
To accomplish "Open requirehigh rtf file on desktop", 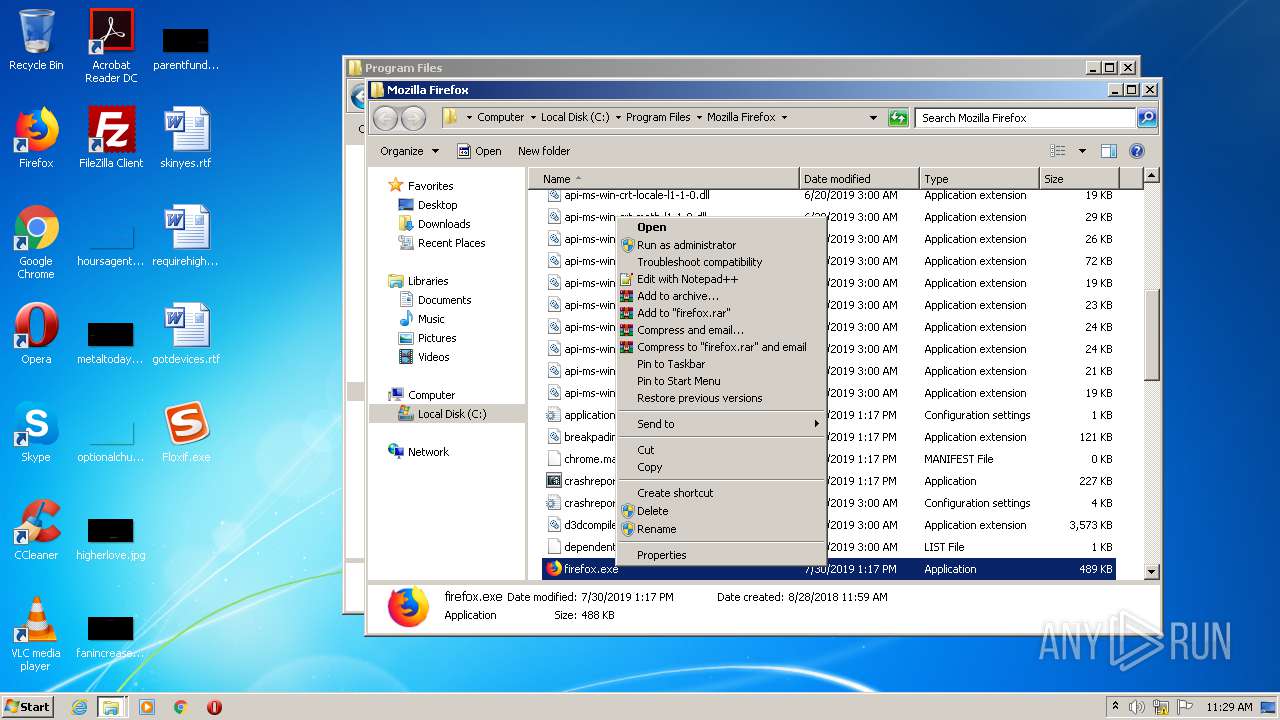I will pyautogui.click(x=186, y=236).
